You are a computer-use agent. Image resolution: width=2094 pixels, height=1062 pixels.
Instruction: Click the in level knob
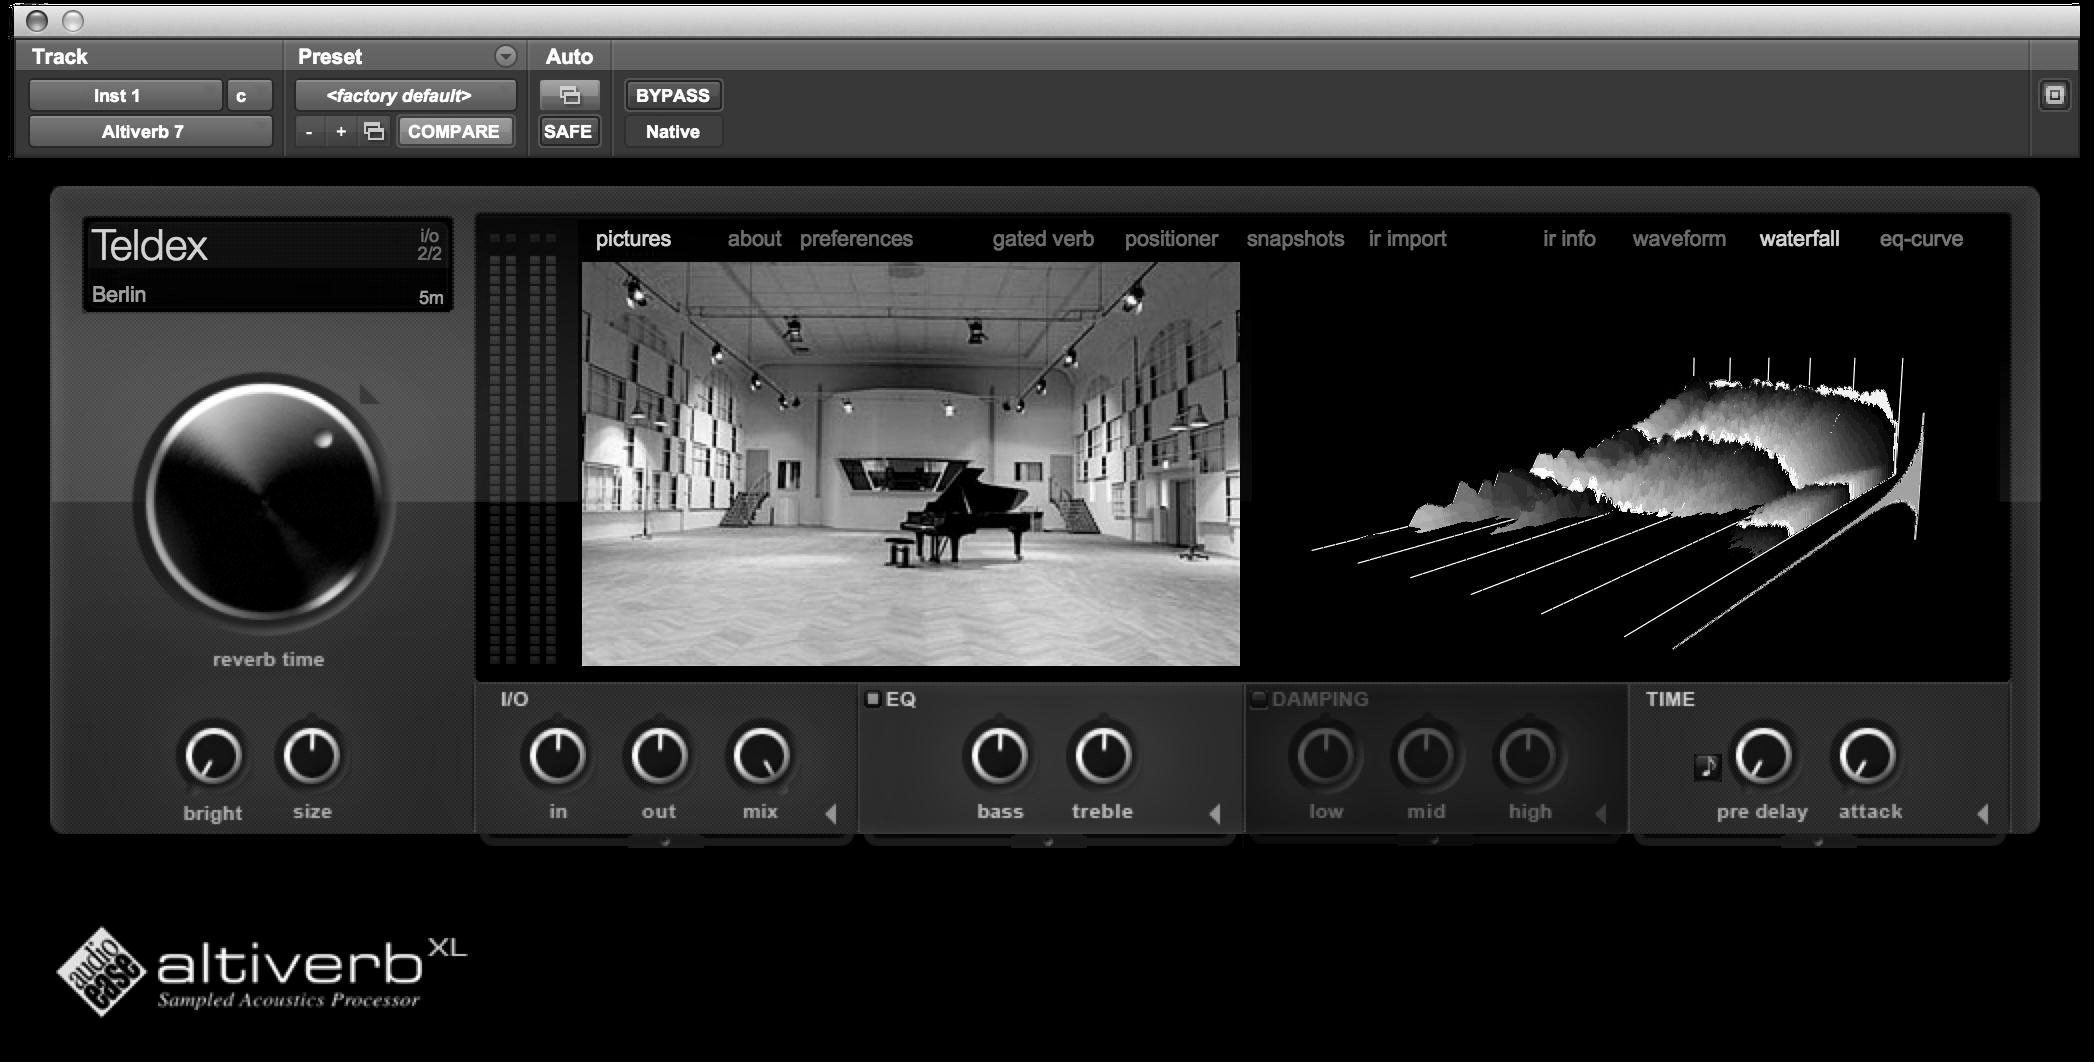[557, 756]
